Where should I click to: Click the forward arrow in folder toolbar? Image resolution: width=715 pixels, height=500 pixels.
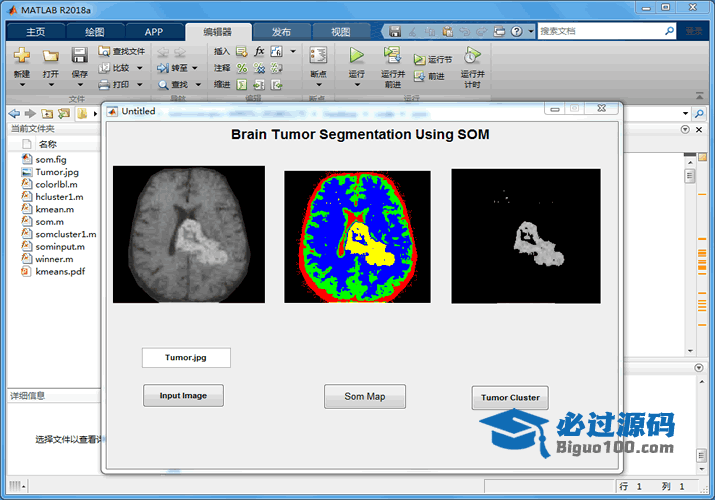click(31, 113)
